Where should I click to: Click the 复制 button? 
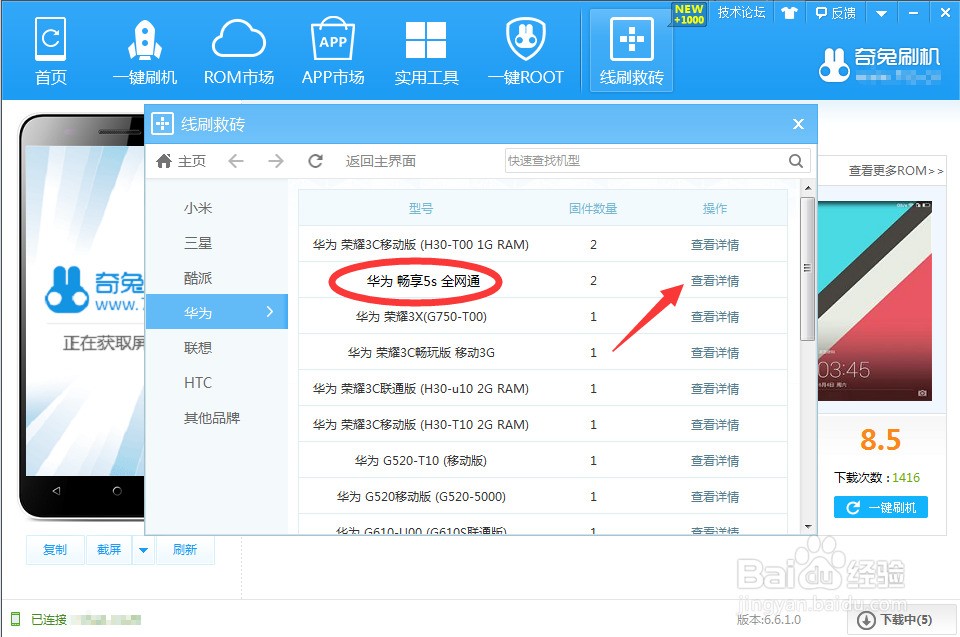[54, 549]
